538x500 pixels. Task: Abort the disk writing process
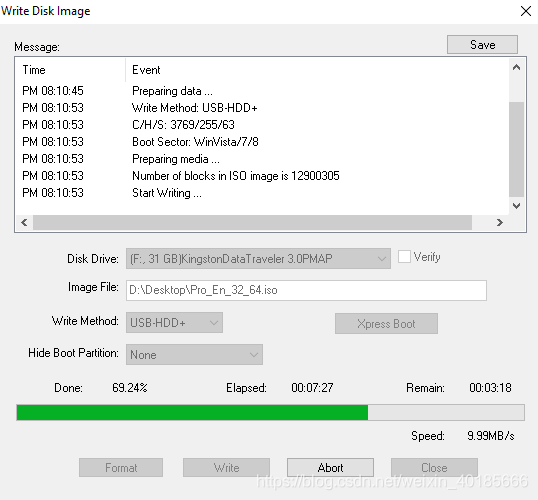(x=330, y=467)
